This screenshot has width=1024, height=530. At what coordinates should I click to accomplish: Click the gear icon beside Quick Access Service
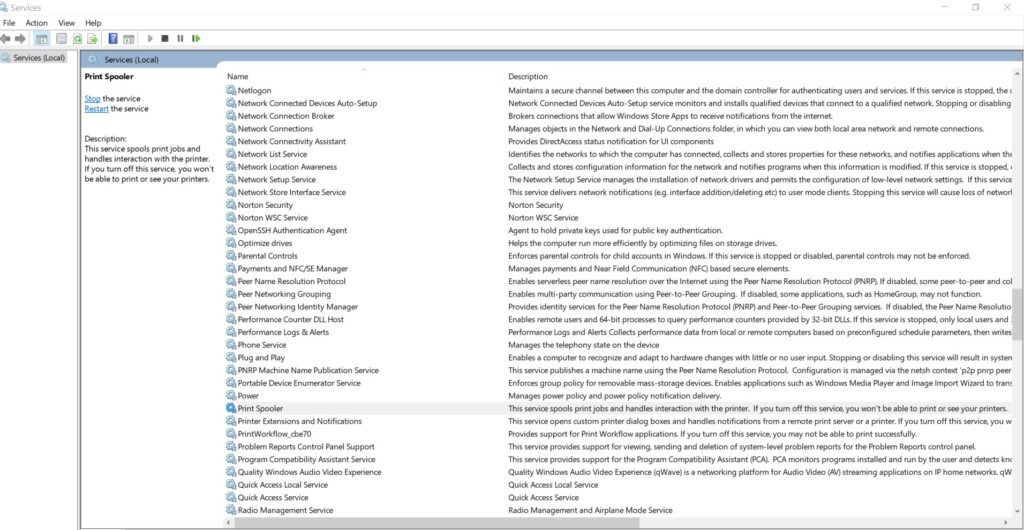coord(231,497)
